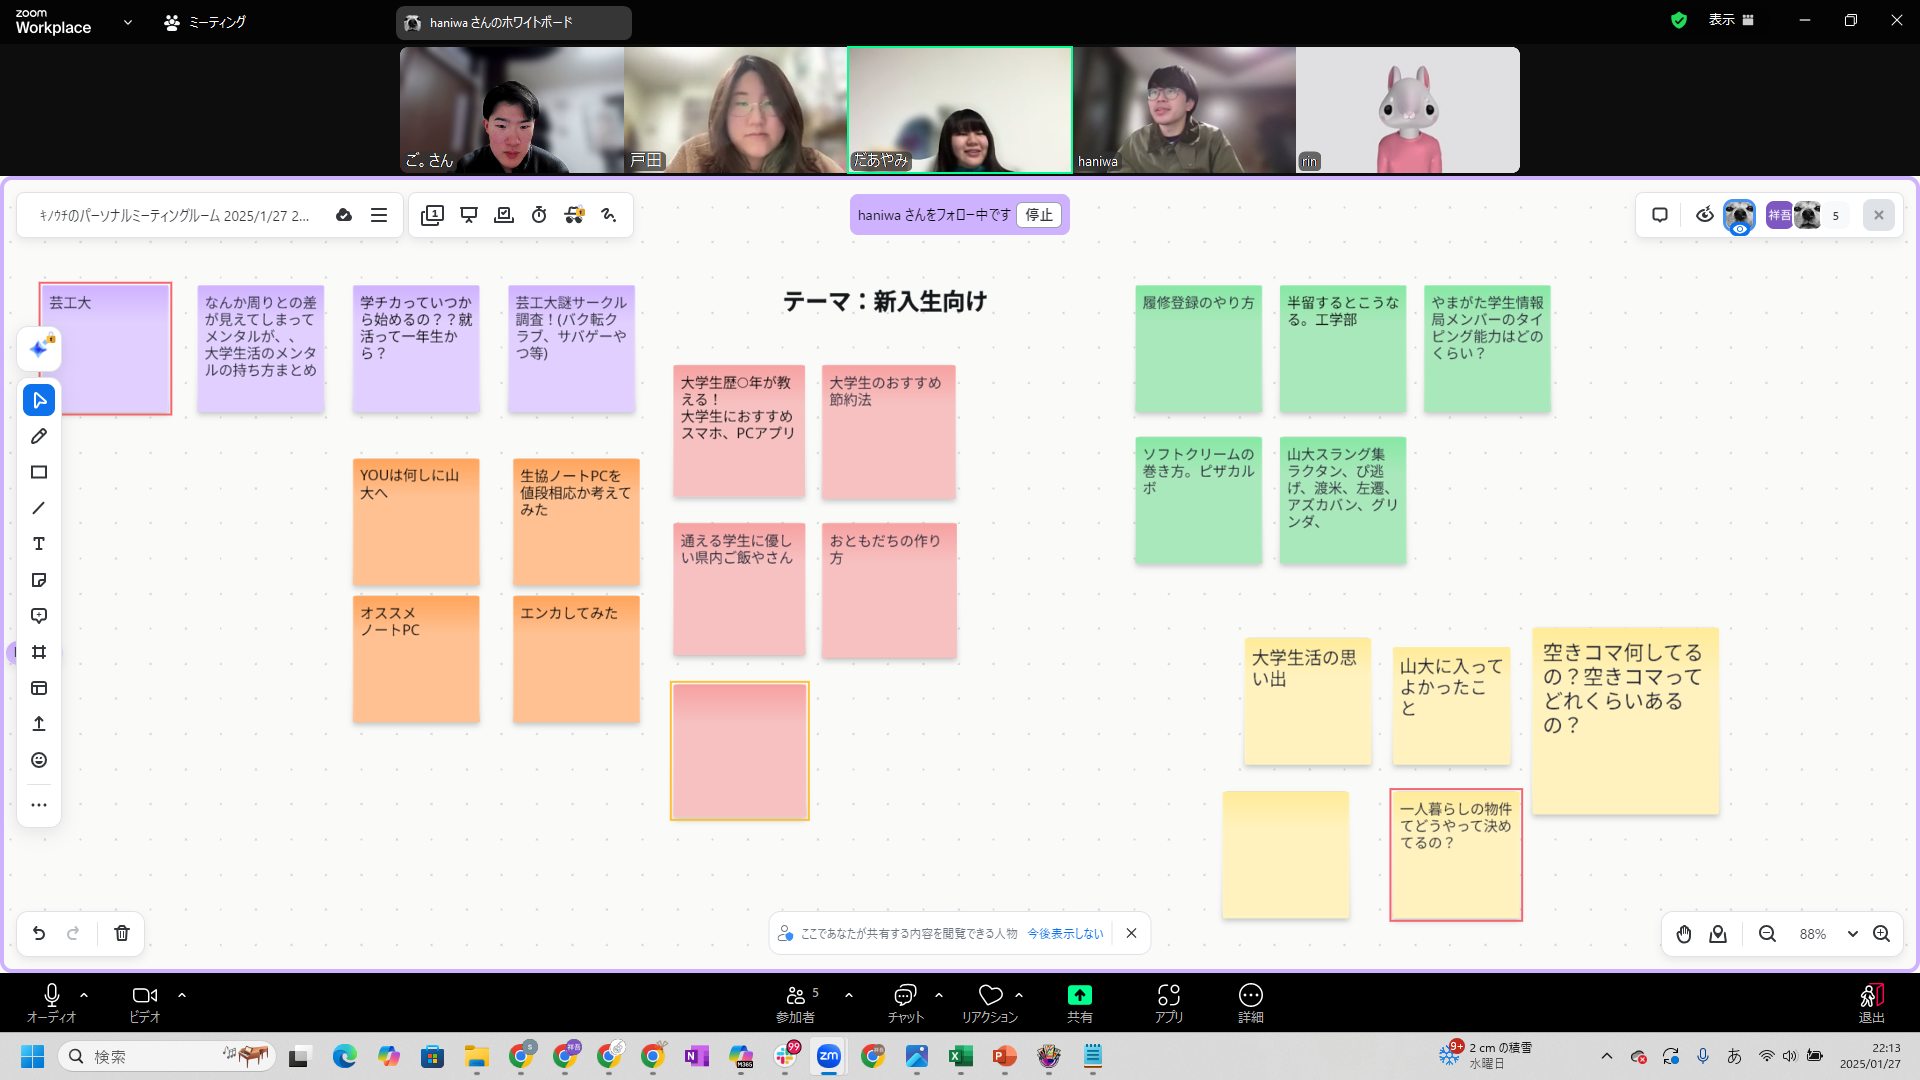Expand the Zoom Workplace dropdown arrow
The width and height of the screenshot is (1920, 1080).
tap(128, 22)
